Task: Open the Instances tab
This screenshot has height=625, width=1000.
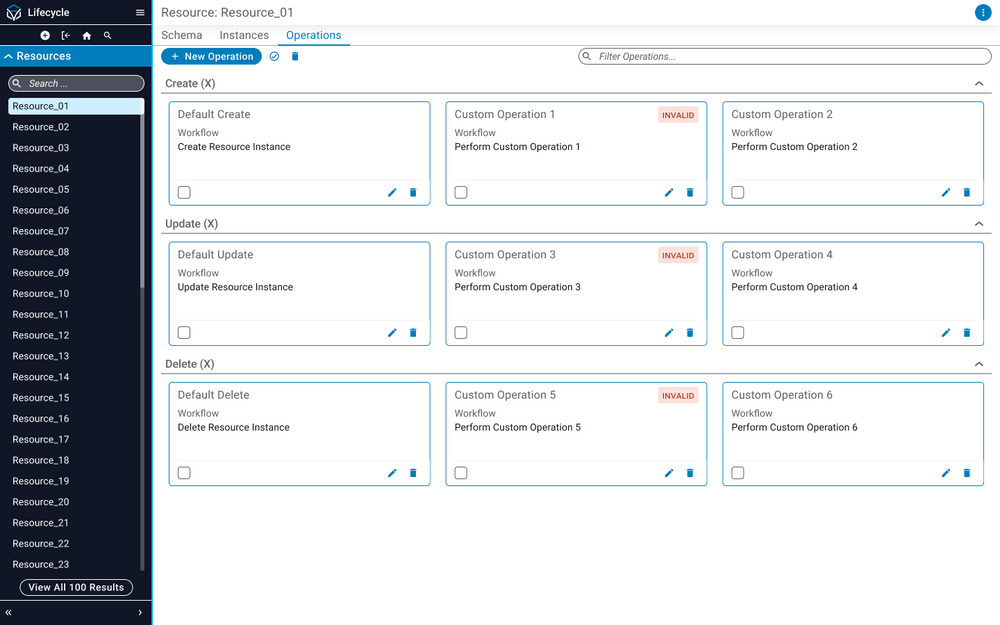Action: [244, 35]
